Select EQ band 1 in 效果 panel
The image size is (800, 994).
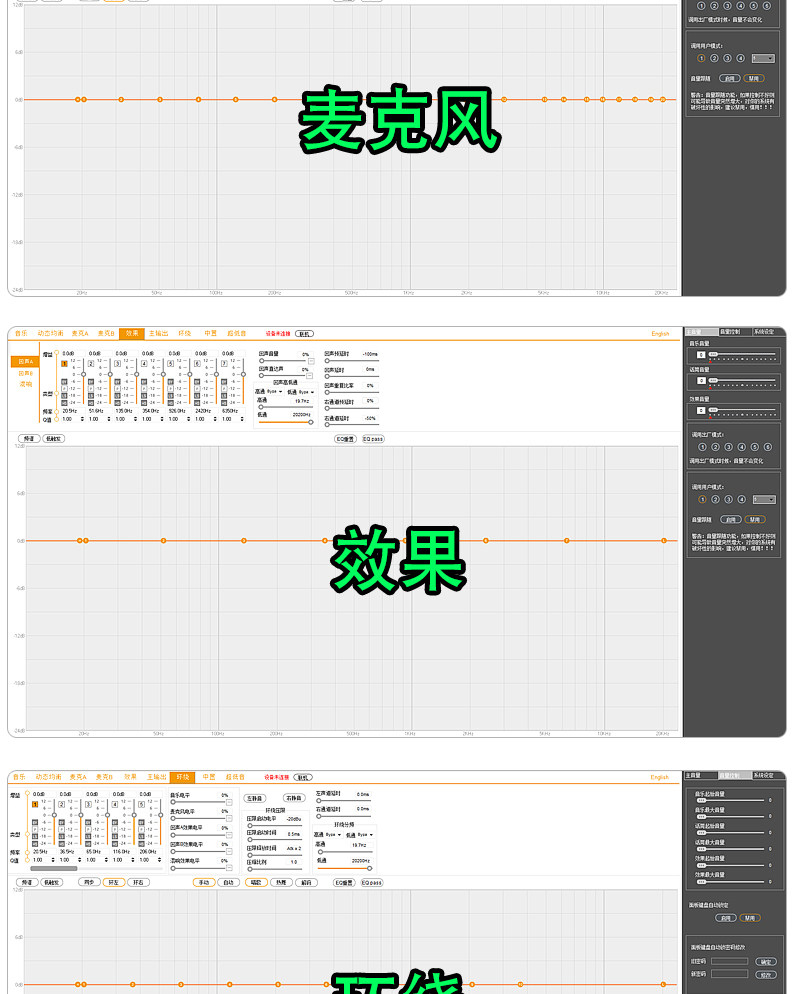pyautogui.click(x=64, y=364)
